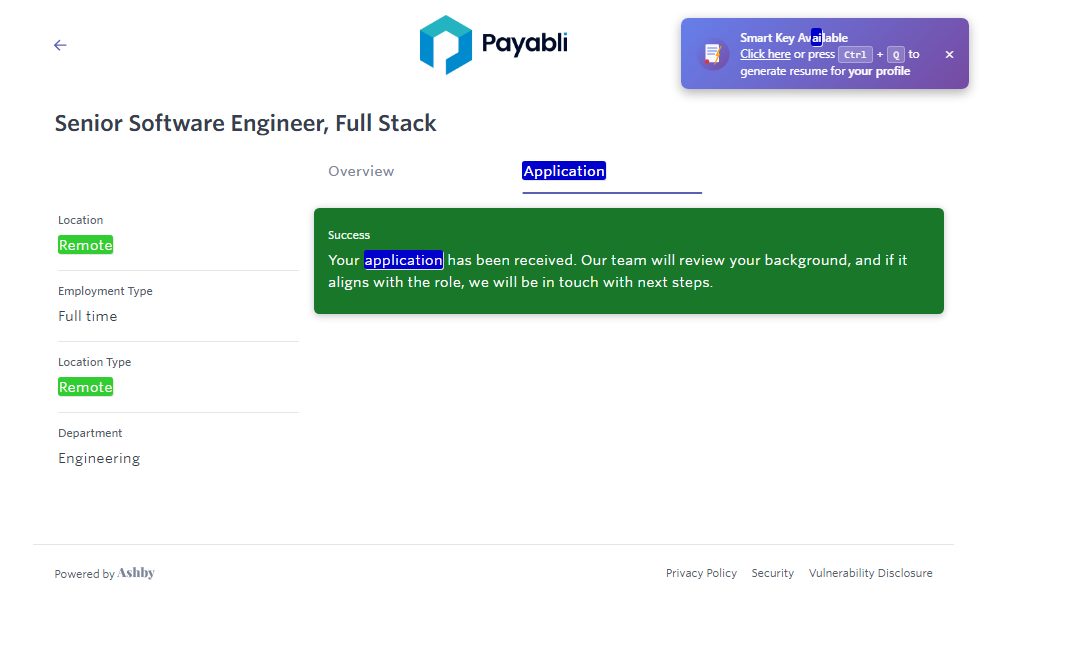Click the back arrow icon
This screenshot has height=671, width=1080.
pos(60,45)
